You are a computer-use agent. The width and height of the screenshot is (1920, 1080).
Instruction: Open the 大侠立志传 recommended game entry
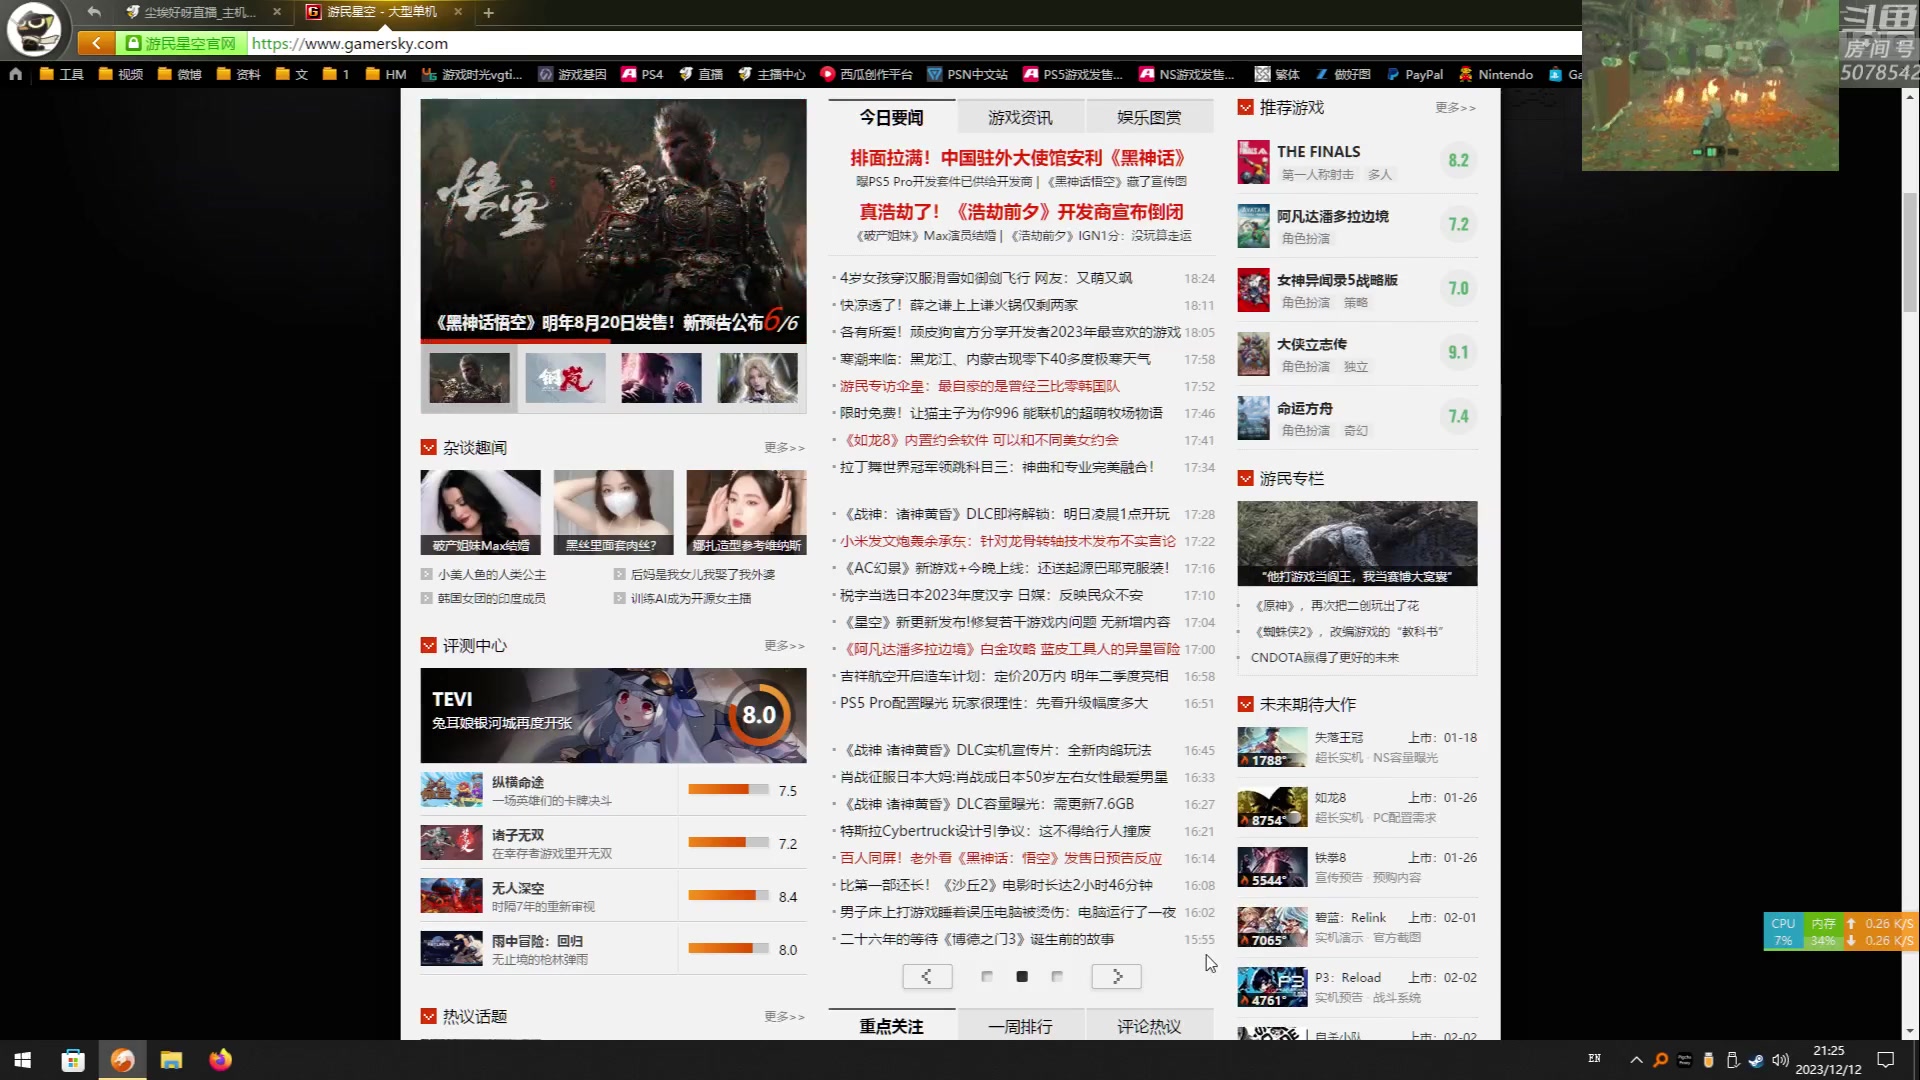[1357, 354]
